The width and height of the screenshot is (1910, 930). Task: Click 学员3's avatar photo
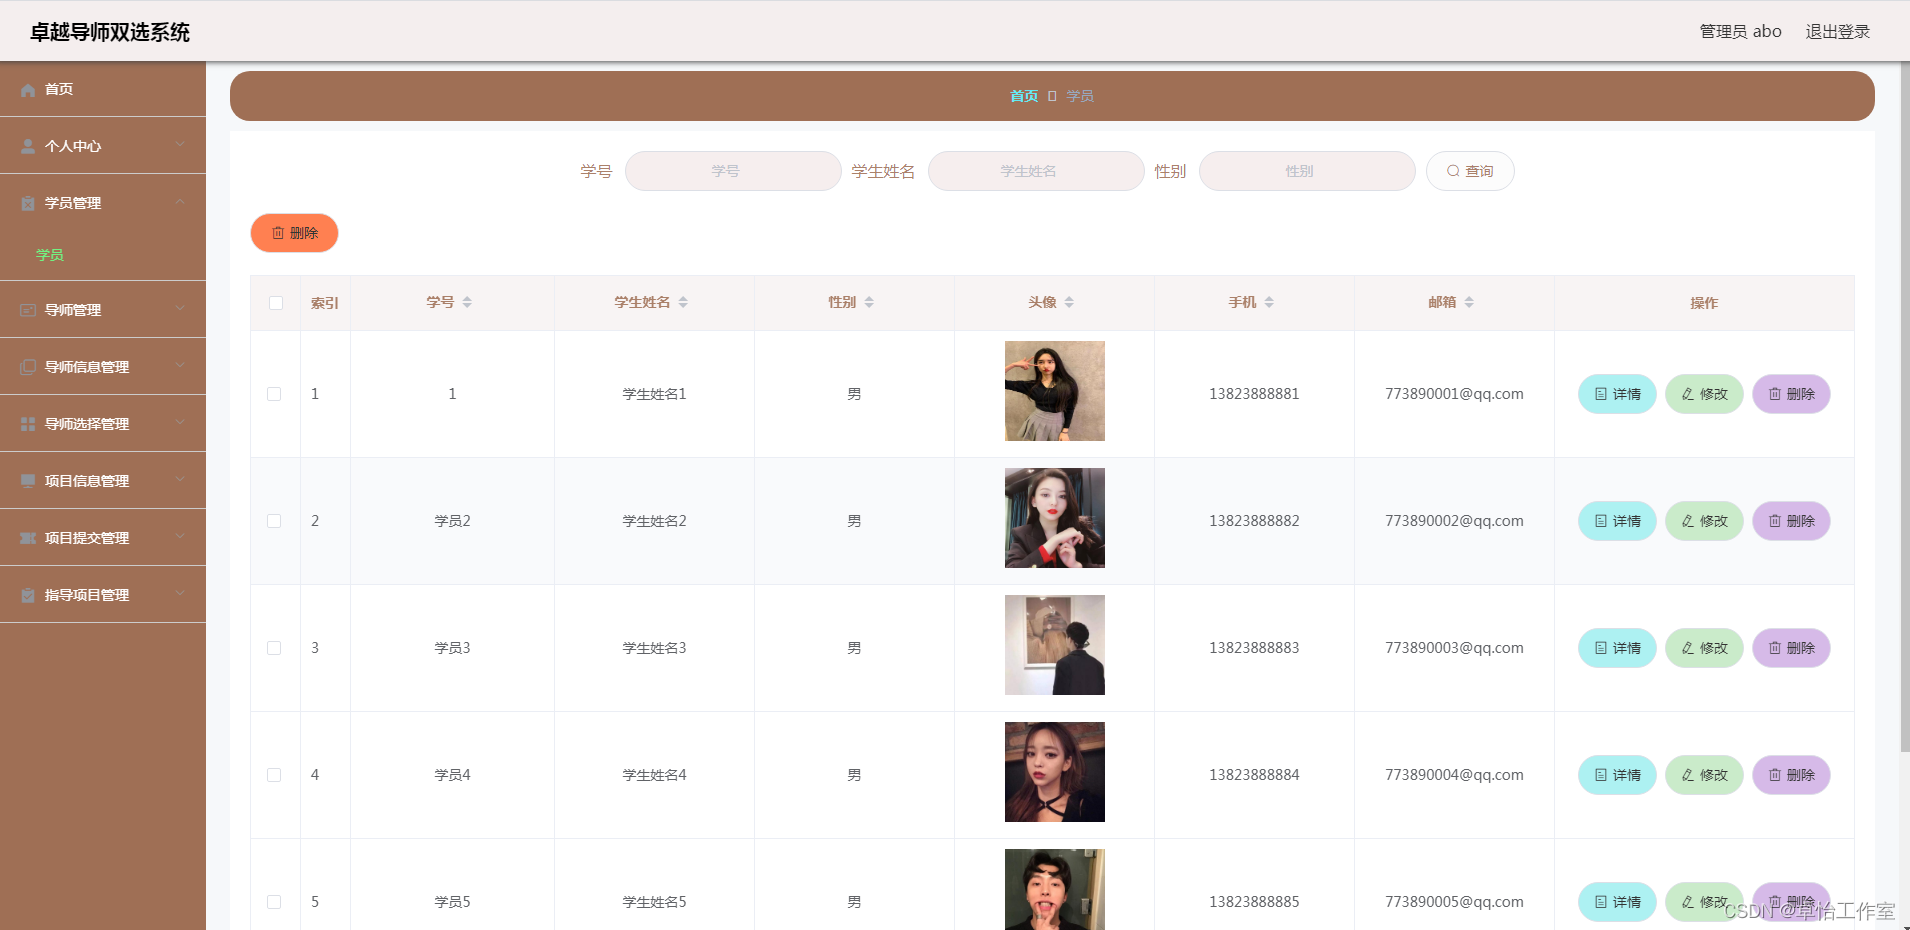[x=1054, y=645]
